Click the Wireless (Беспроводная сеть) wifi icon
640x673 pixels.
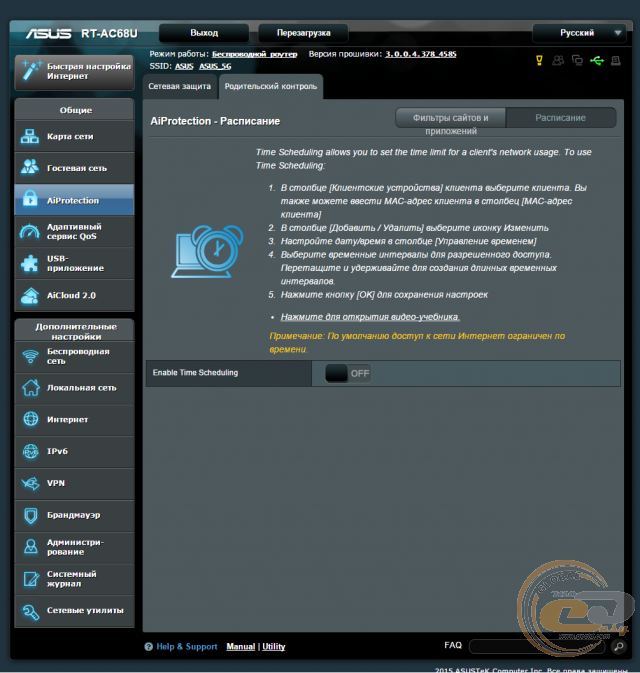tap(30, 356)
